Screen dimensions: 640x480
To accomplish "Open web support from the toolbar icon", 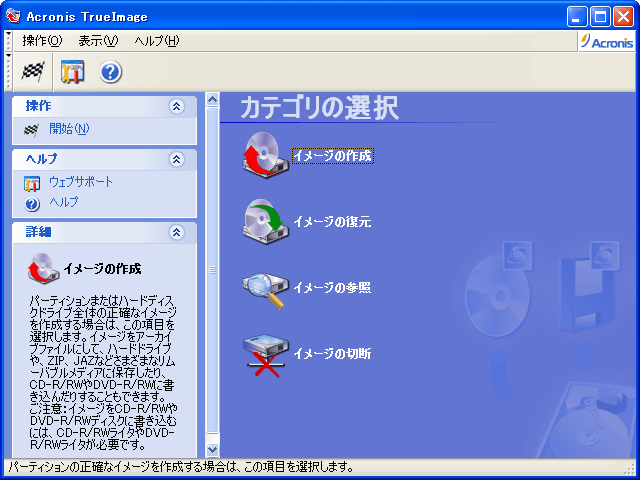I will [x=72, y=72].
